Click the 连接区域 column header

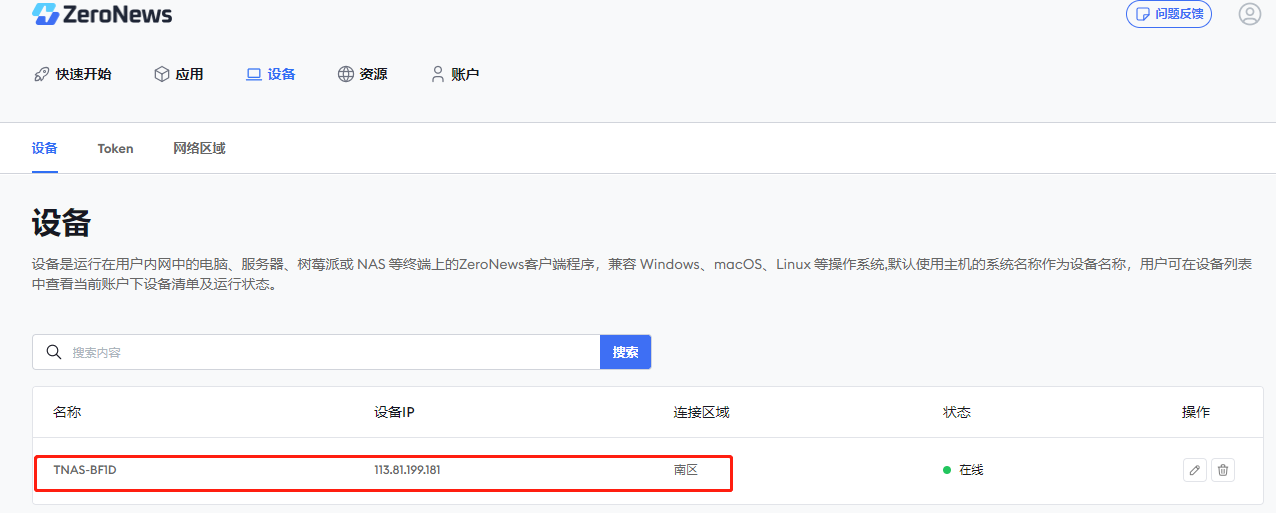click(701, 412)
